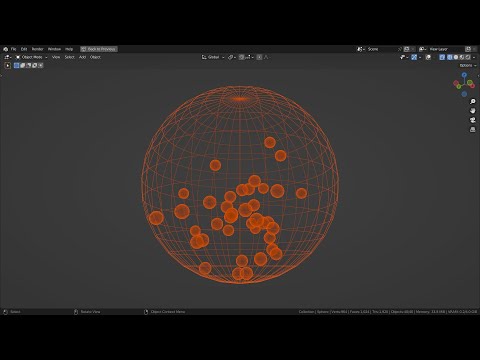Image resolution: width=480 pixels, height=360 pixels.
Task: Open the view layer browse dropdown
Action: click(423, 49)
